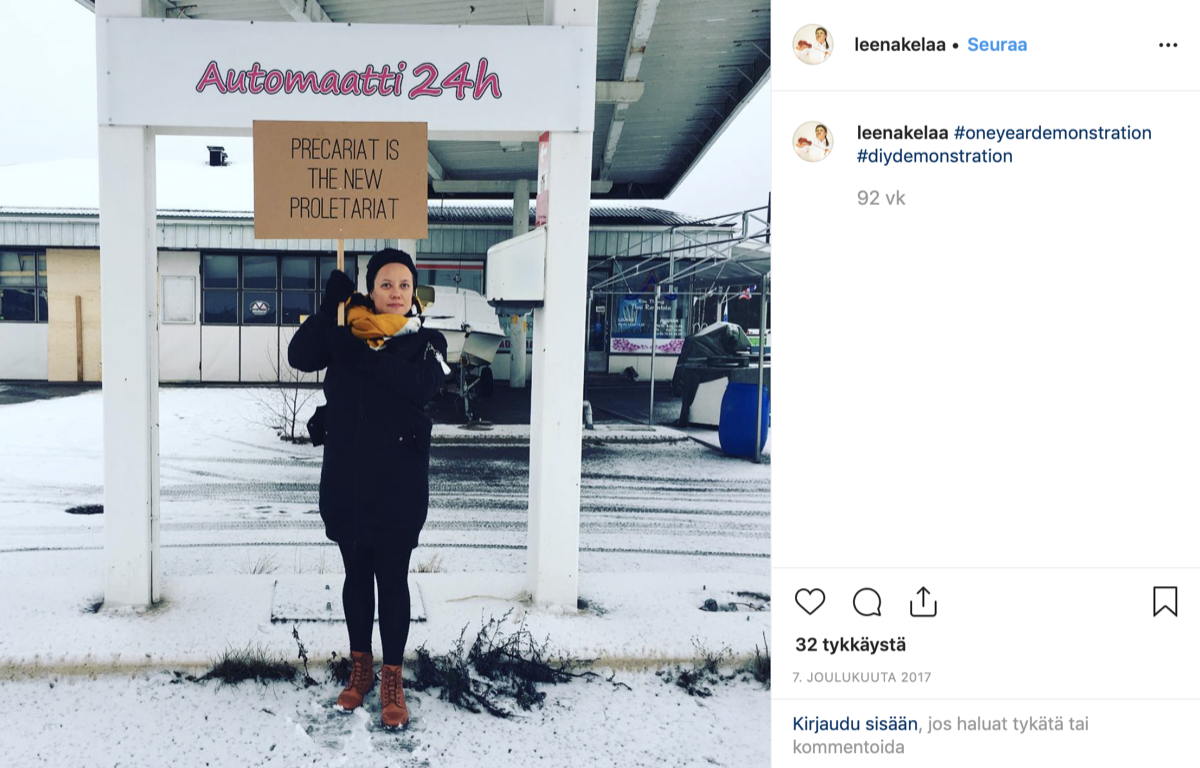The image size is (1200, 768).
Task: Click the avatar next to the caption
Action: [x=813, y=142]
